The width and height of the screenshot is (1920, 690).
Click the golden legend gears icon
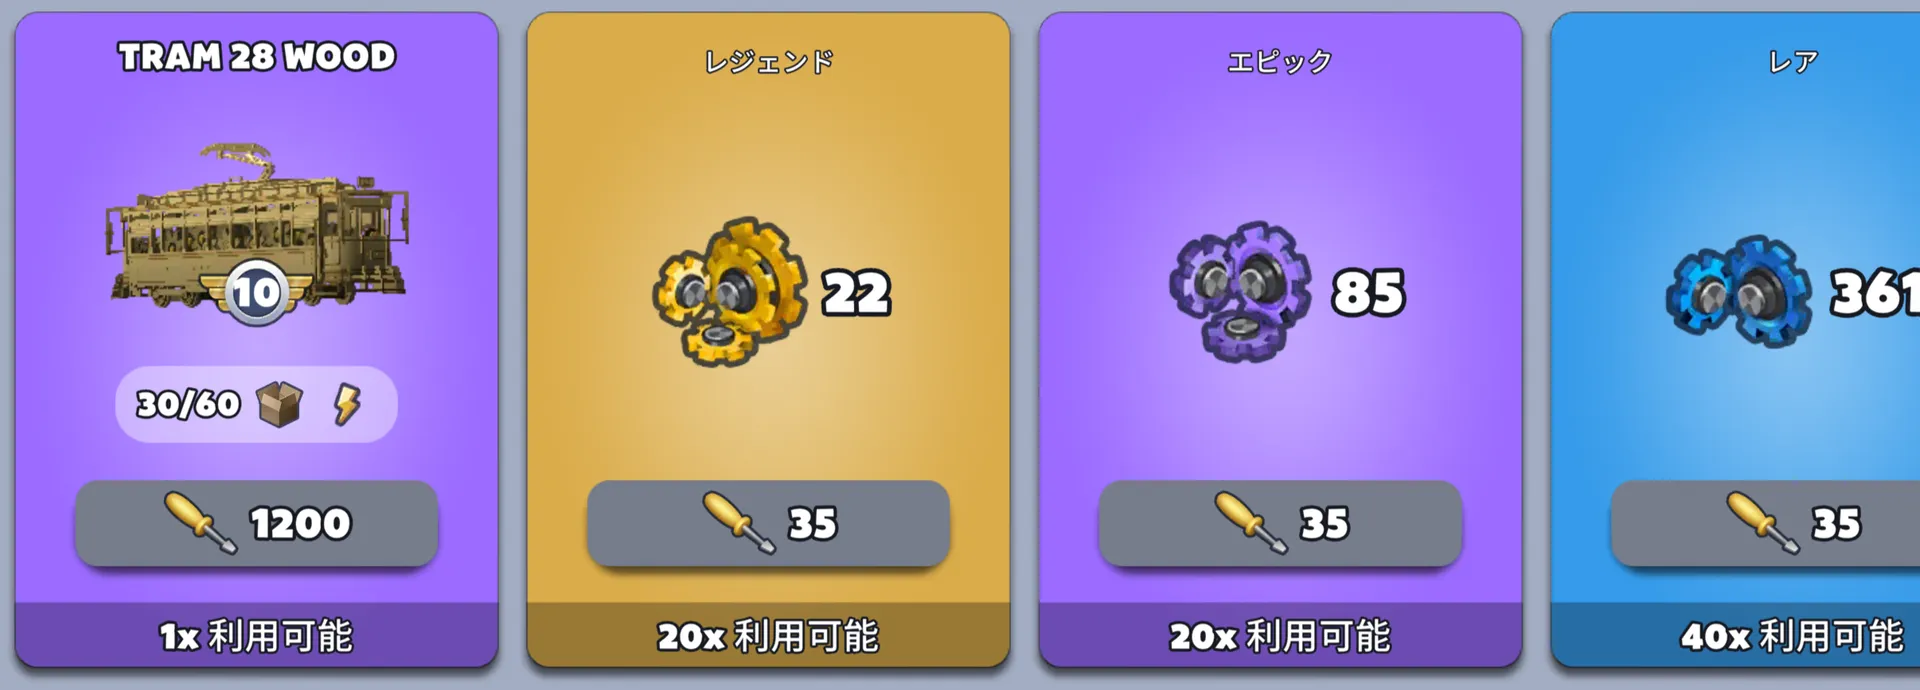point(730,291)
